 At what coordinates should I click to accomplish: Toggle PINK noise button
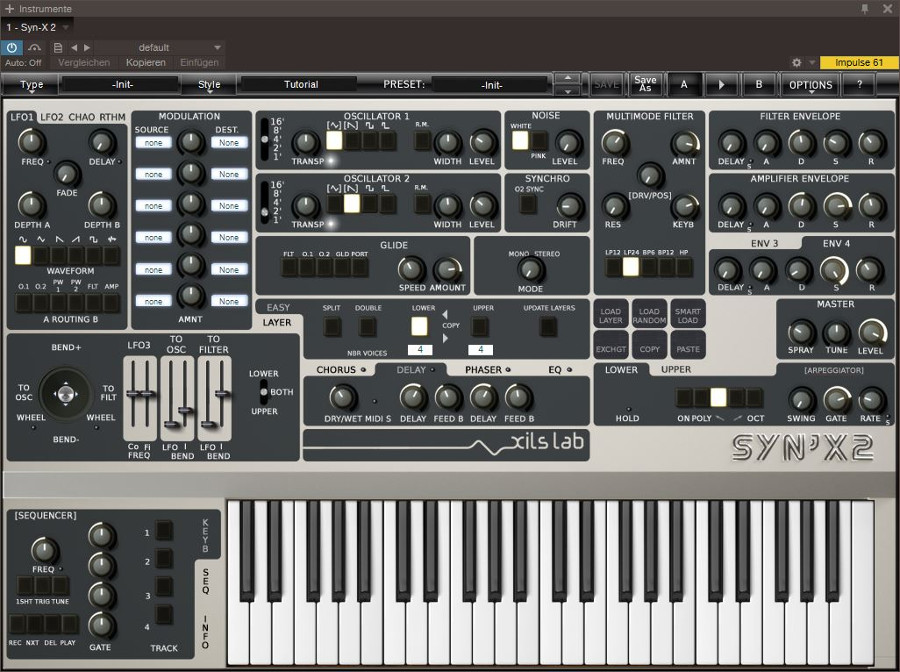538,141
